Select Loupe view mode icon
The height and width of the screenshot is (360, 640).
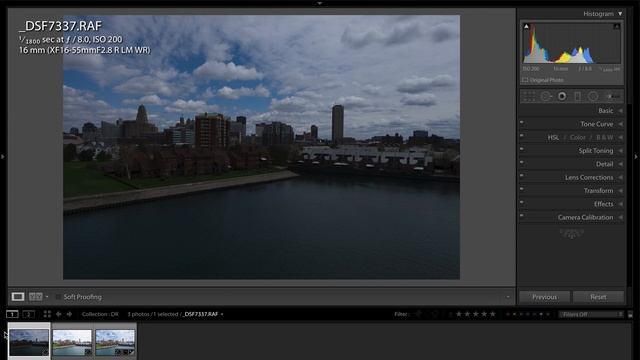18,297
